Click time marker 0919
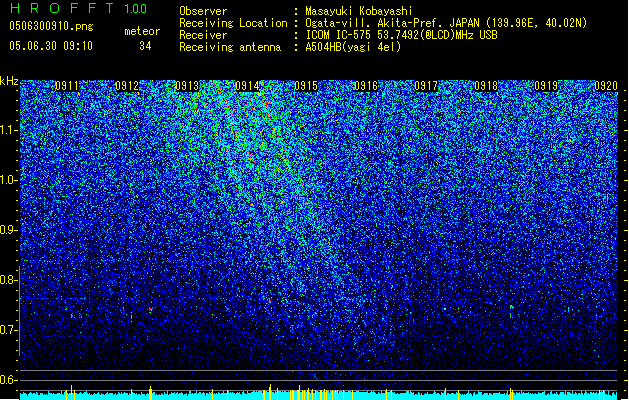This screenshot has width=629, height=400. 546,86
